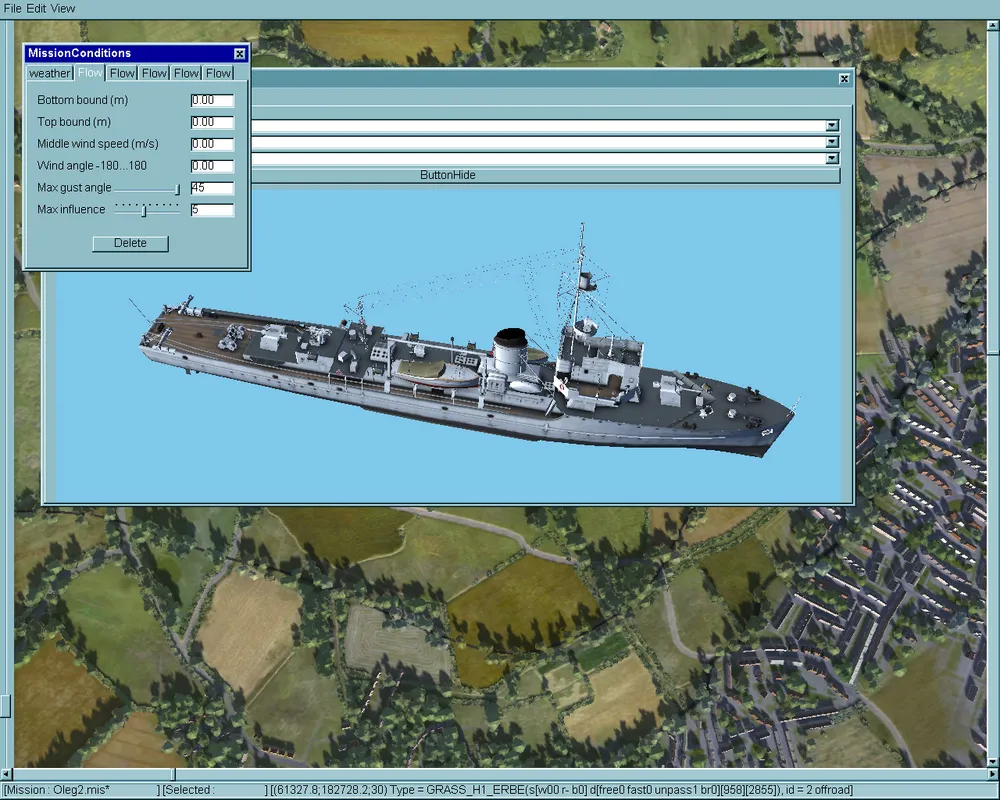The image size is (1000, 800).
Task: Adjust the Max gust angle slider
Action: (x=177, y=188)
